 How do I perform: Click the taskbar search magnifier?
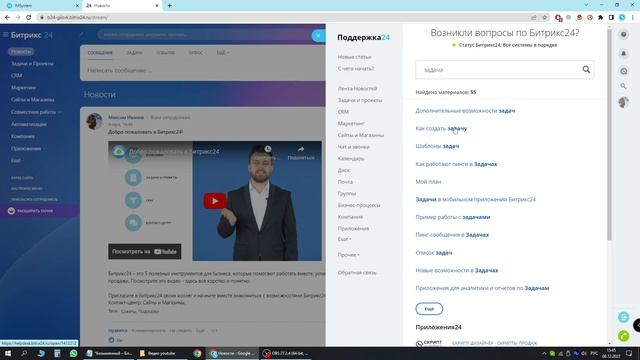[x=24, y=353]
